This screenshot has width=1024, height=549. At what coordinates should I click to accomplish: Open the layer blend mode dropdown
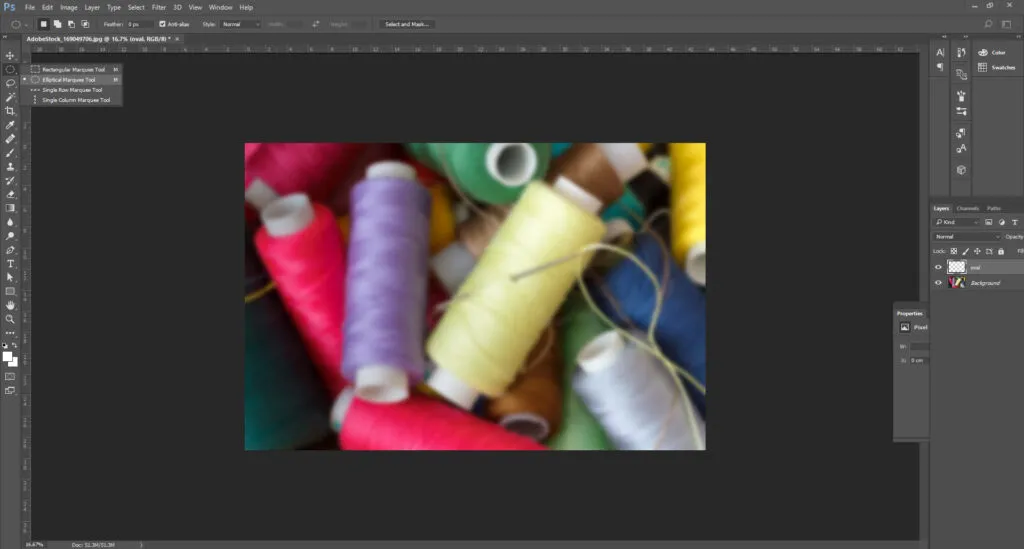coord(967,236)
